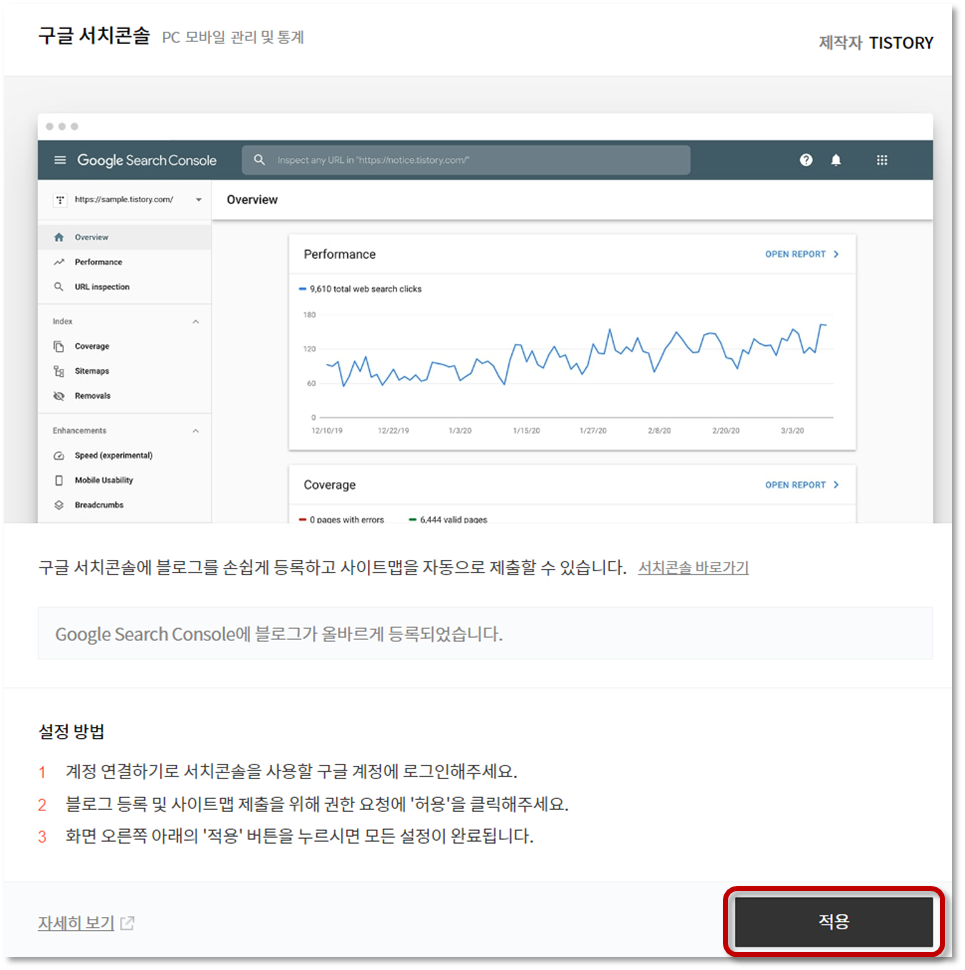Click OPEN REPORT in the Performance card
Viewport: 965px width, 970px height.
(x=802, y=254)
